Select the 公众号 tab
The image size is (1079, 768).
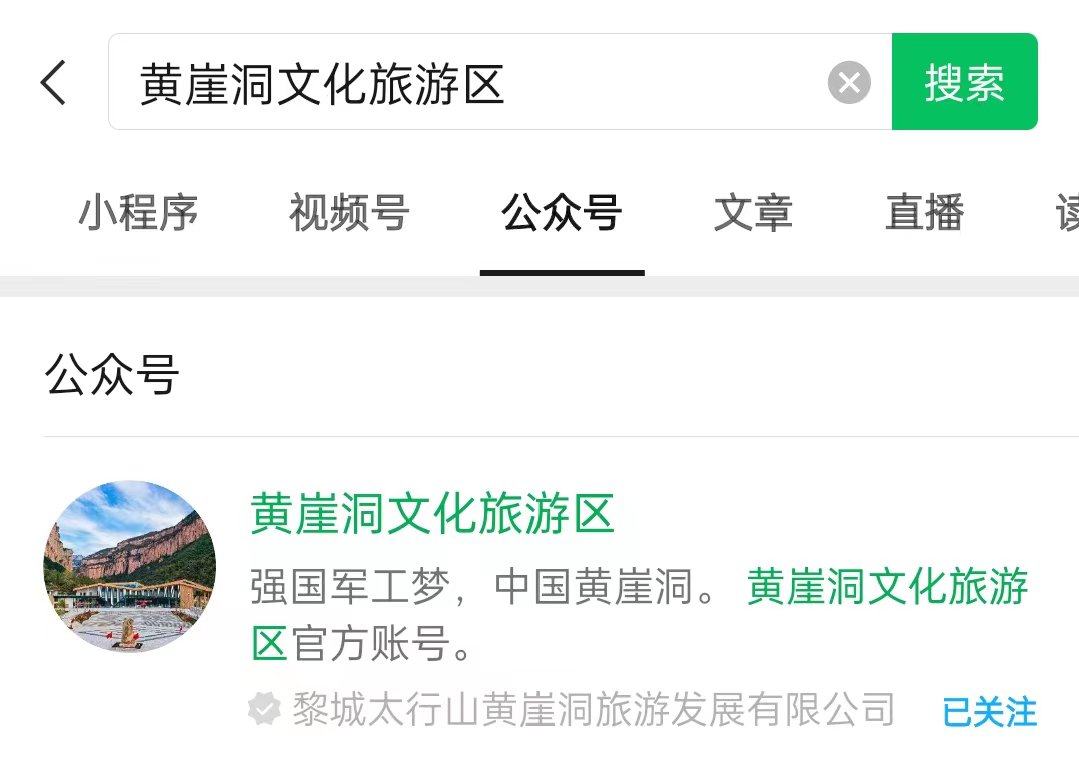click(562, 213)
